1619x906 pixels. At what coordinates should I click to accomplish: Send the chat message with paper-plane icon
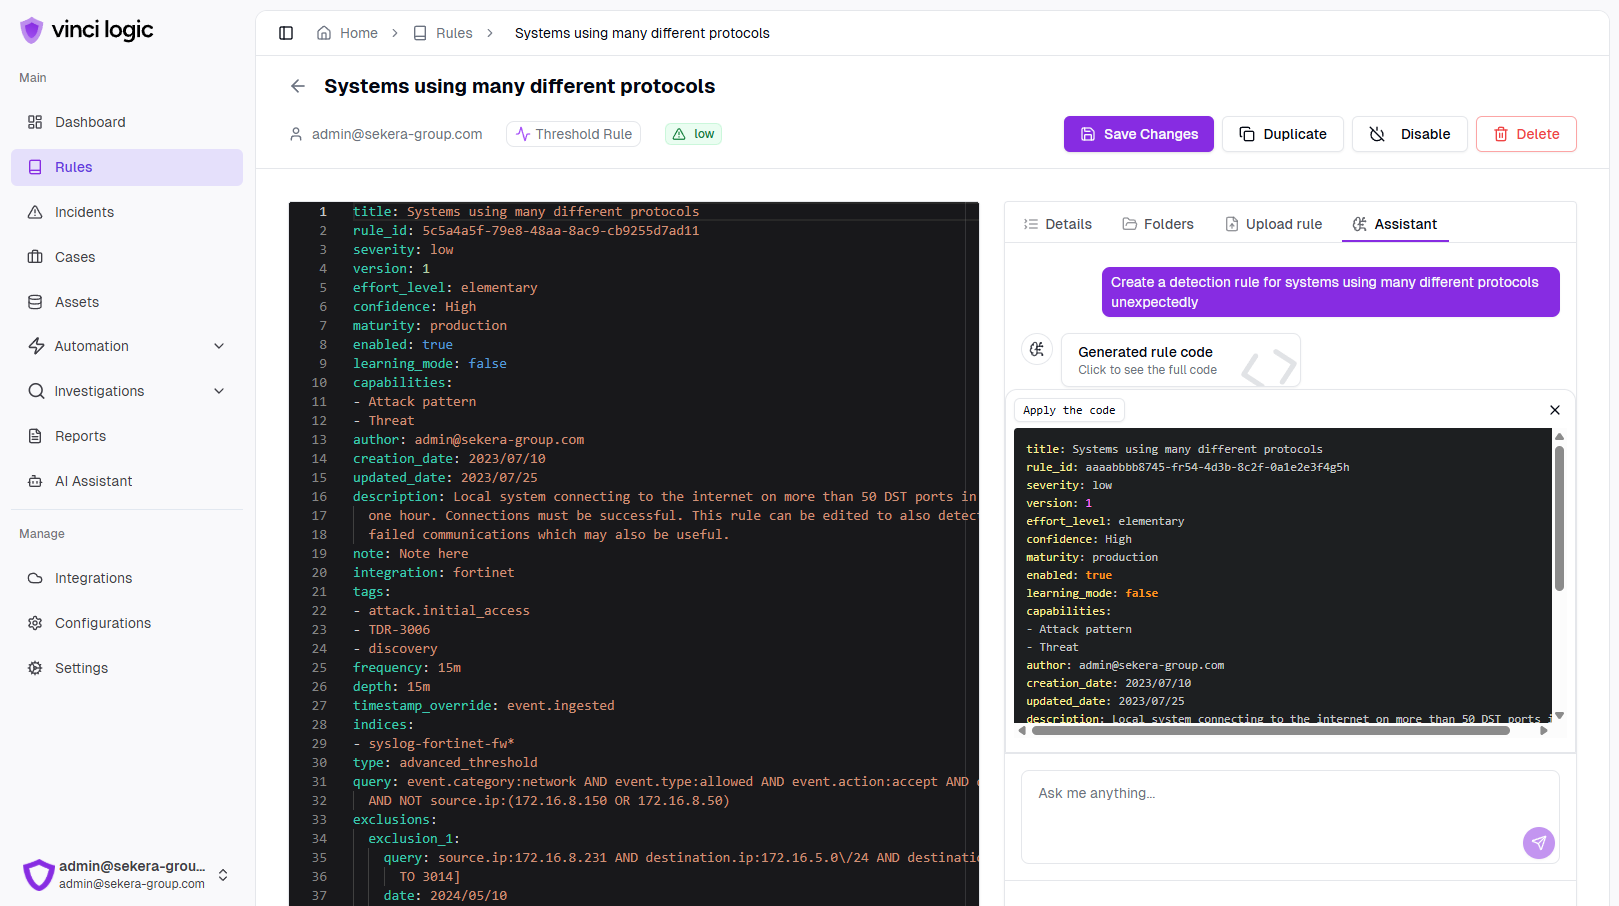[x=1538, y=843]
